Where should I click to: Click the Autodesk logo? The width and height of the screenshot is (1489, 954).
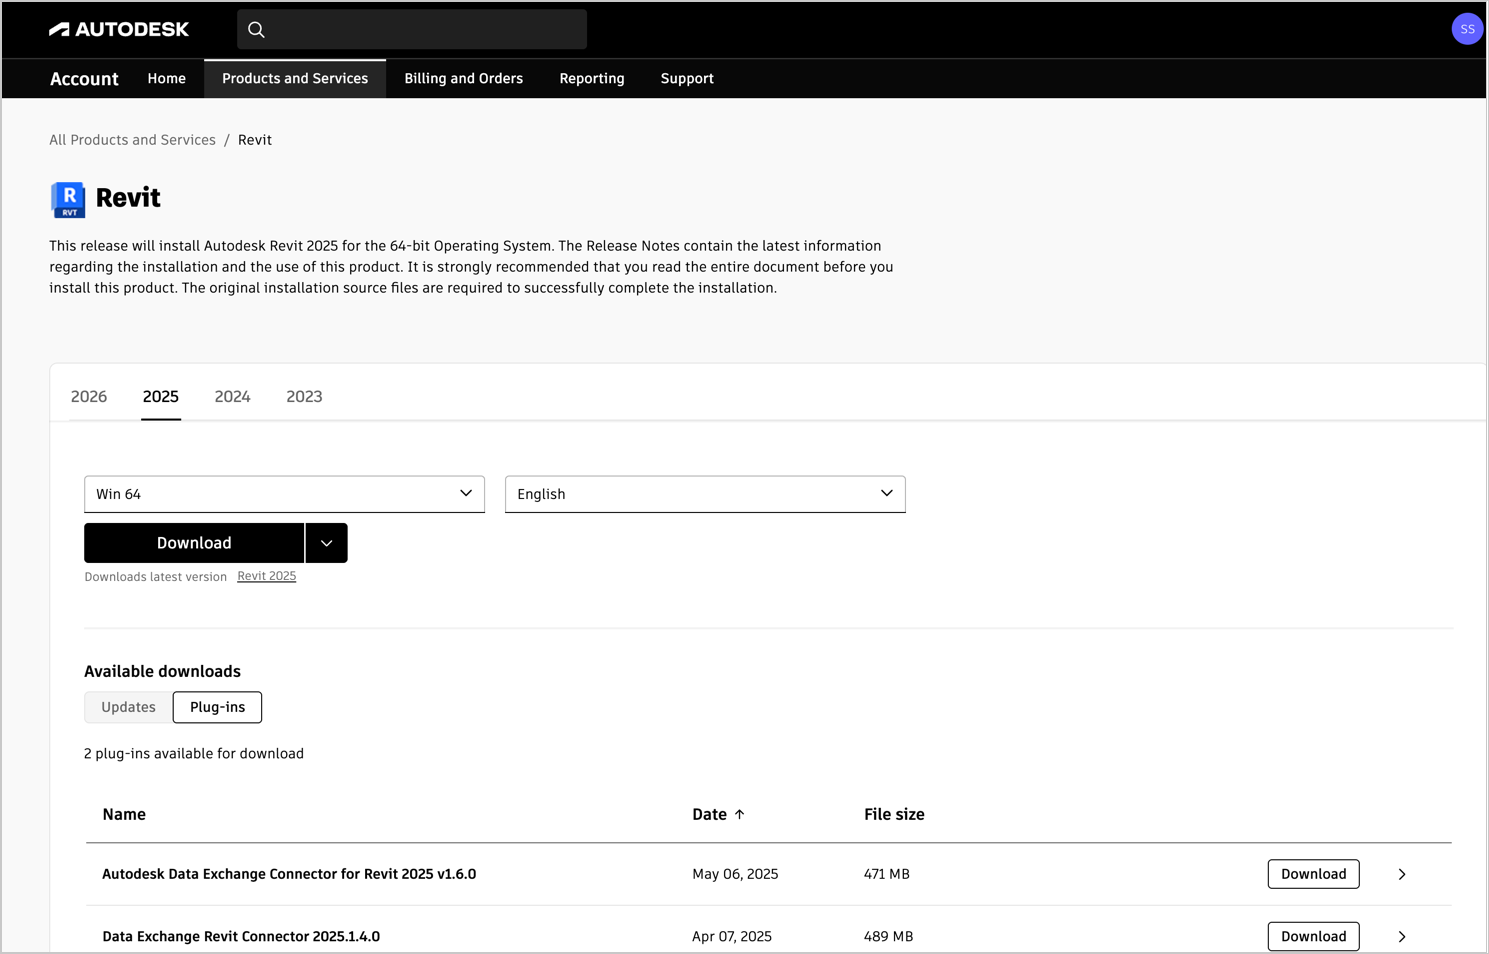click(x=119, y=30)
